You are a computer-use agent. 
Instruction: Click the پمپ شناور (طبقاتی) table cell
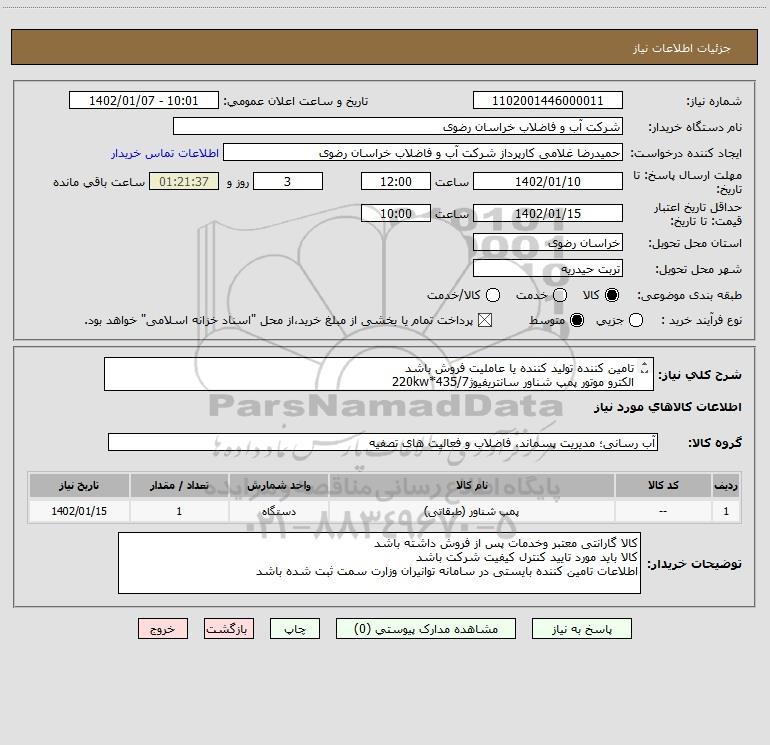pos(471,511)
